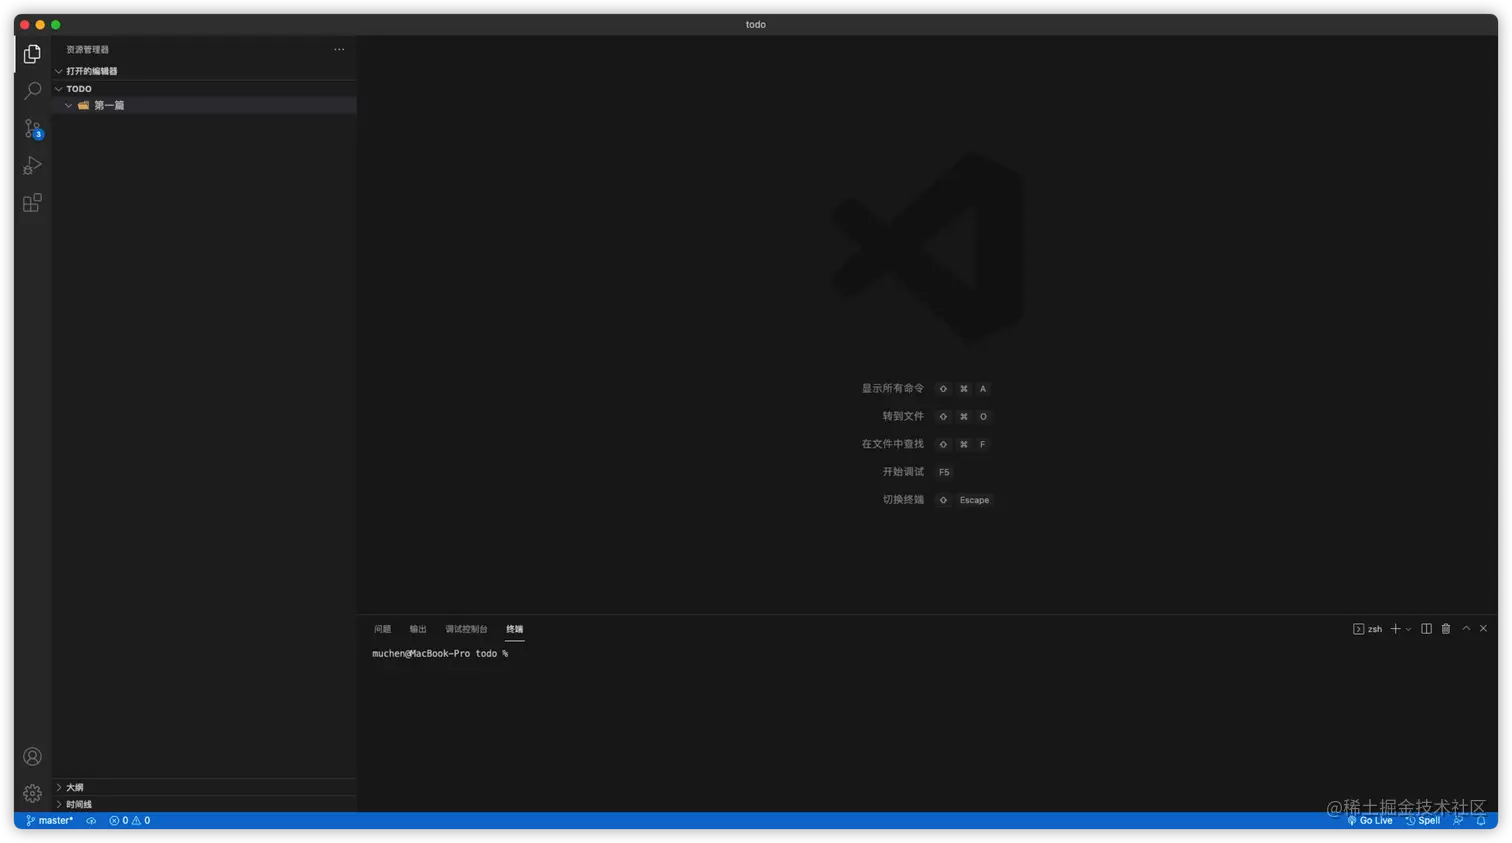Collapse the 第一篇 folder chevron
Screen dimensions: 1512x843
click(x=69, y=105)
